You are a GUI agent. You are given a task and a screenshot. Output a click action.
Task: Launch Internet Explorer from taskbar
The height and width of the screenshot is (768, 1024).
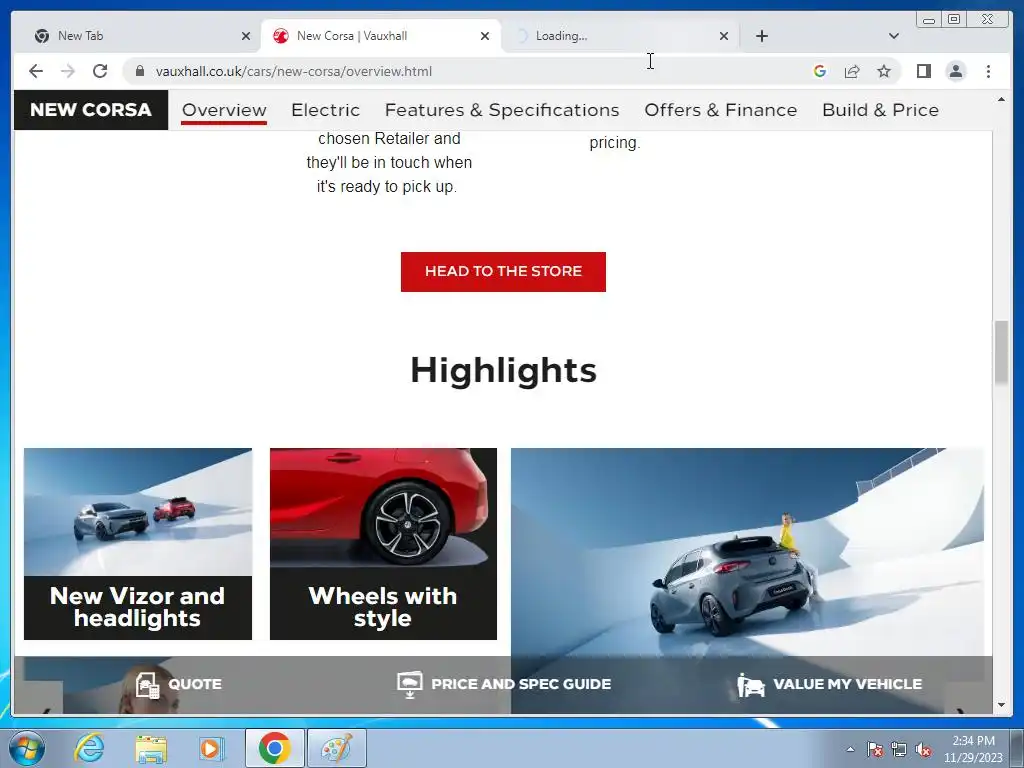click(x=89, y=748)
